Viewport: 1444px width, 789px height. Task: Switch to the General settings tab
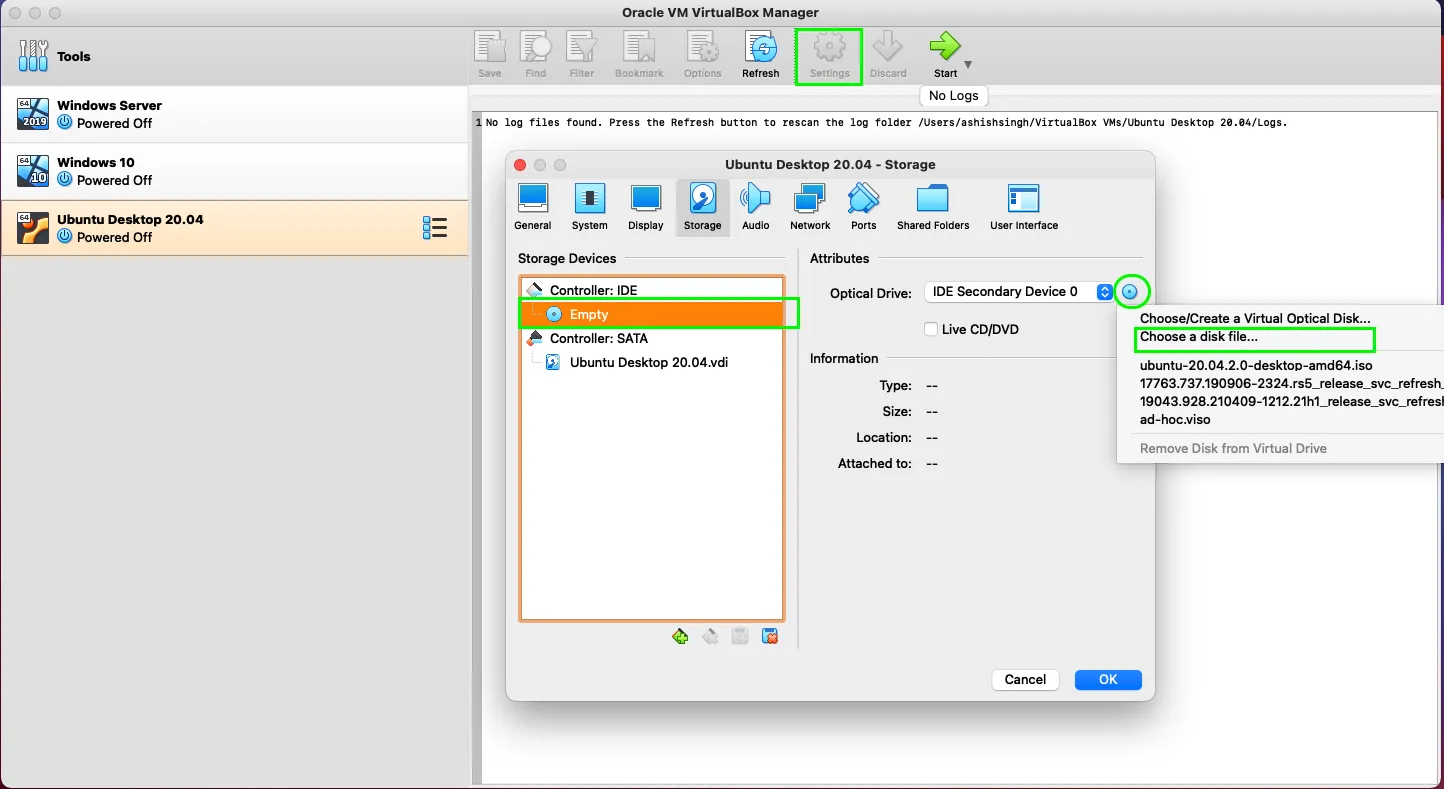pyautogui.click(x=533, y=208)
